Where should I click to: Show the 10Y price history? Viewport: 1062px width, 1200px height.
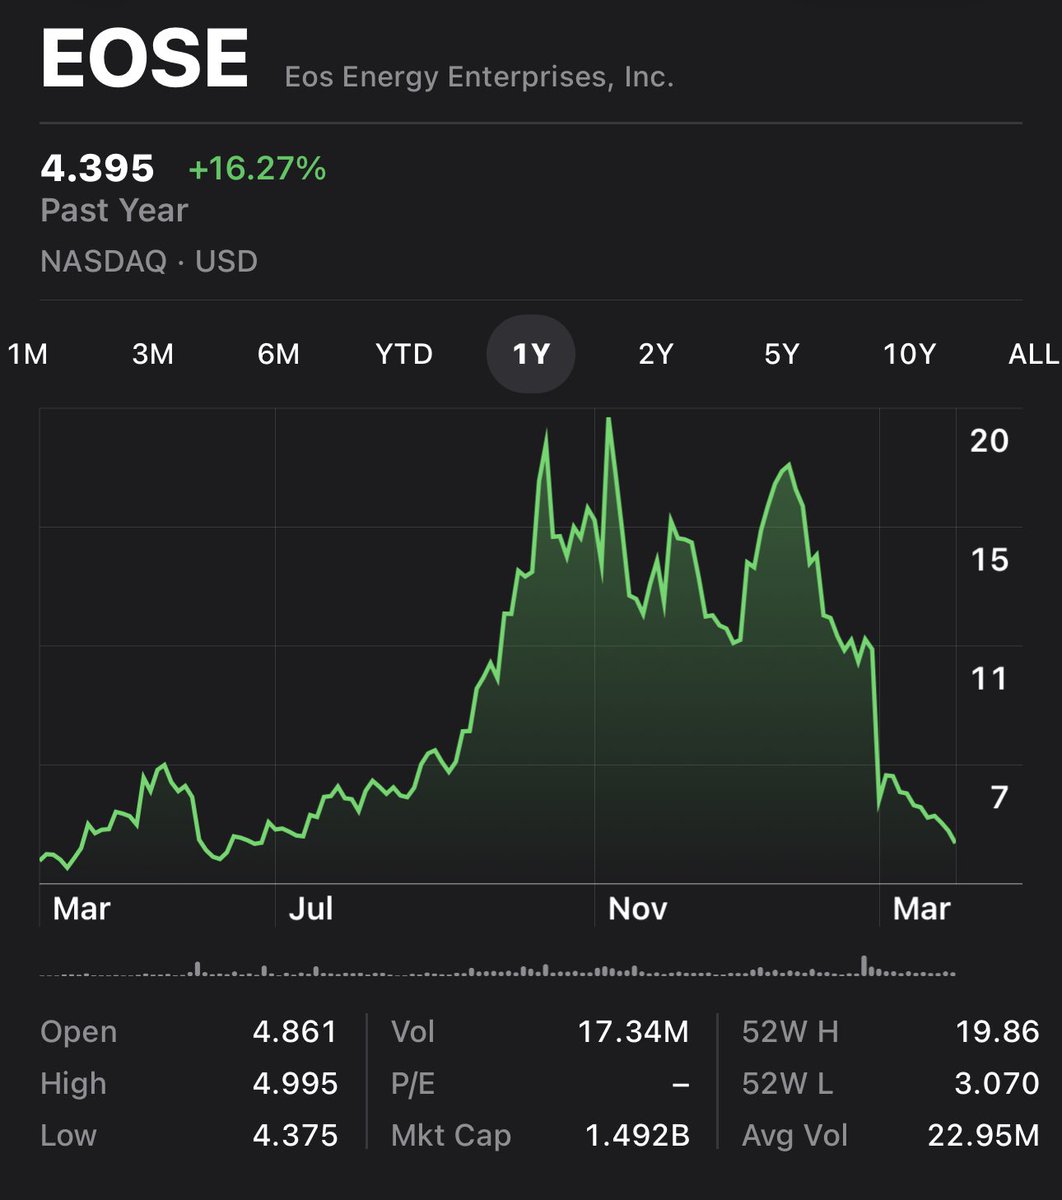909,354
